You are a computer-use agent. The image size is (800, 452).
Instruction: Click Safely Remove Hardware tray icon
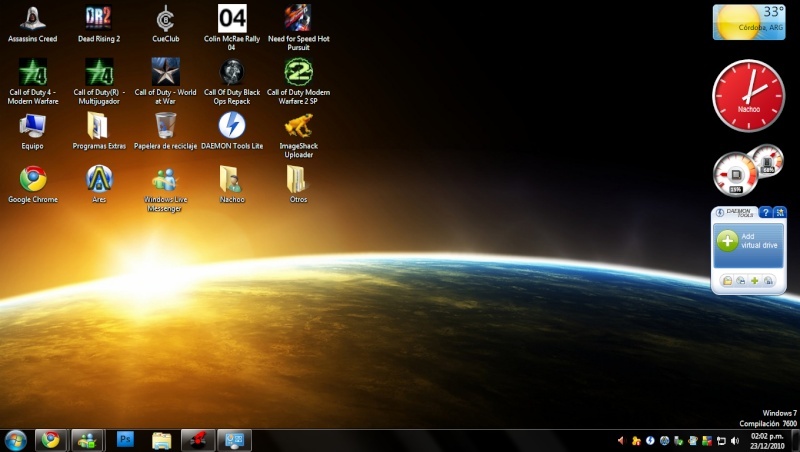679,440
